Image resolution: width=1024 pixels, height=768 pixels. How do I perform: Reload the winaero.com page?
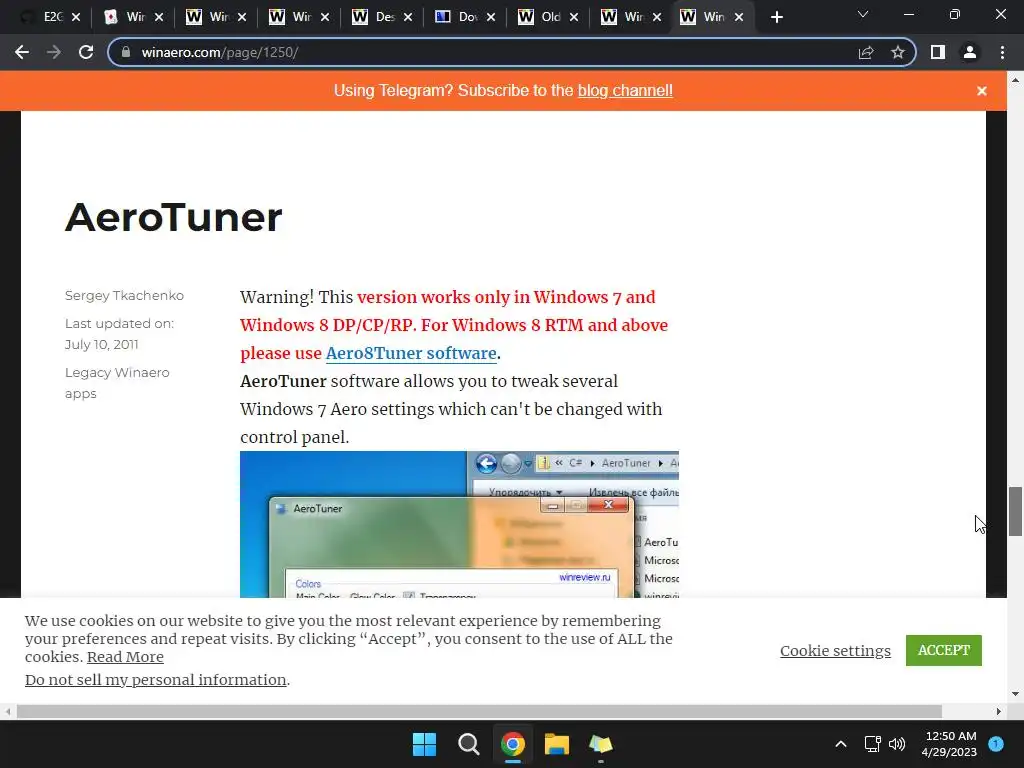(x=86, y=52)
